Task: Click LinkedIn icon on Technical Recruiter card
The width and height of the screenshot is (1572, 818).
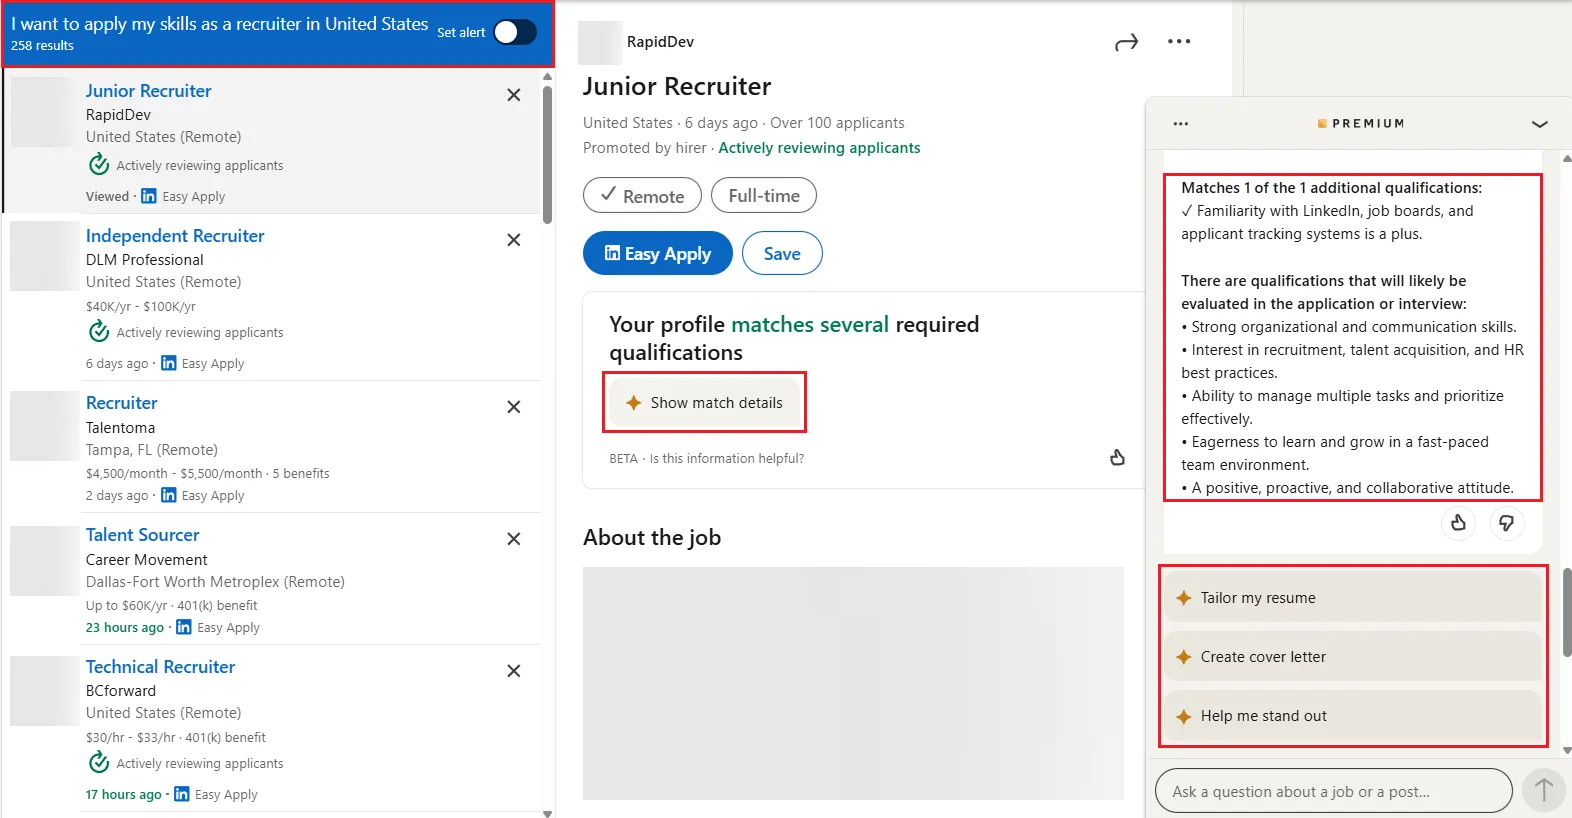Action: (x=181, y=794)
